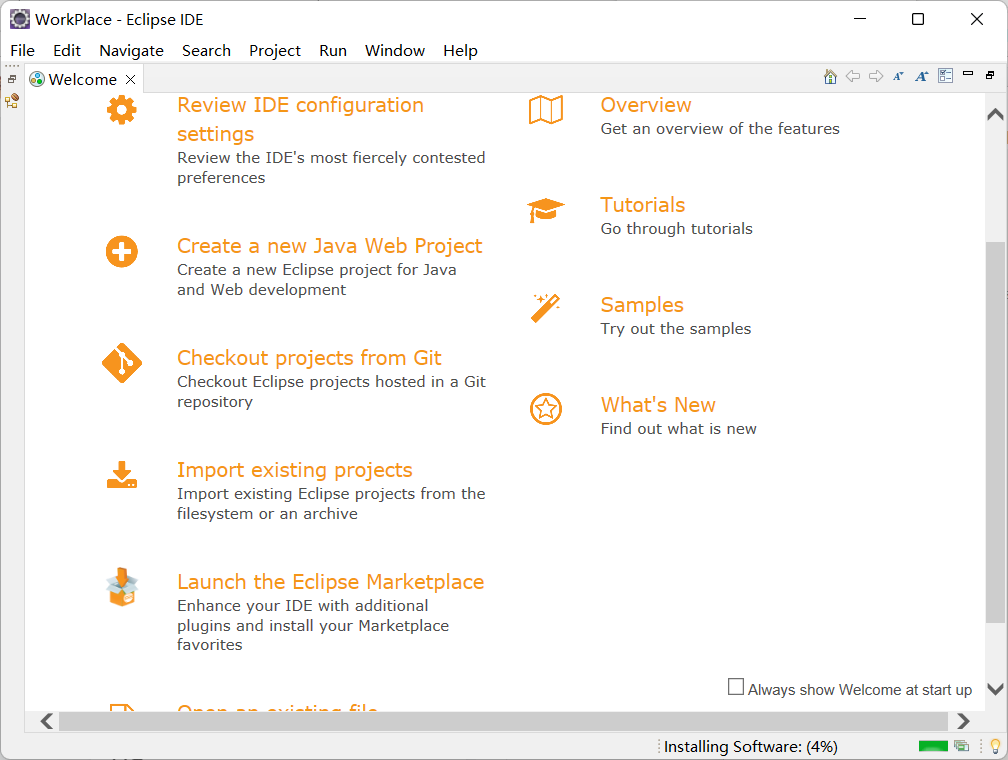Close the Welcome tab

click(130, 79)
